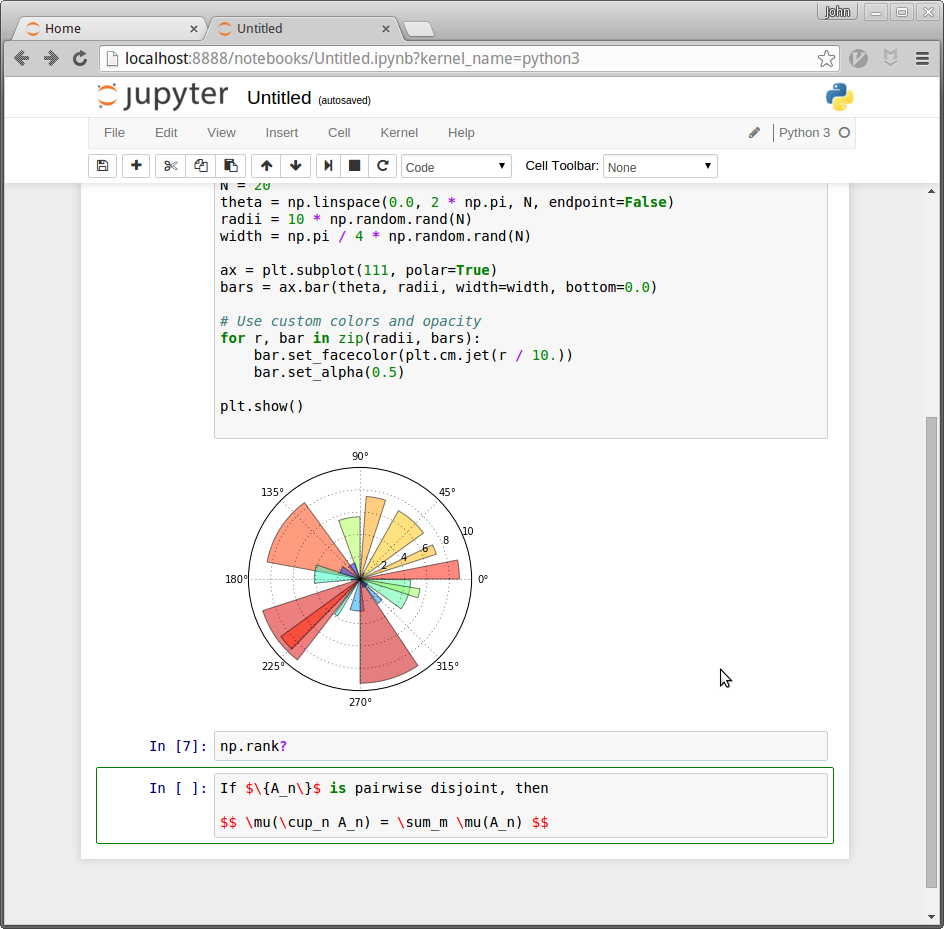944x929 pixels.
Task: Copy selected cells icon
Action: point(201,166)
